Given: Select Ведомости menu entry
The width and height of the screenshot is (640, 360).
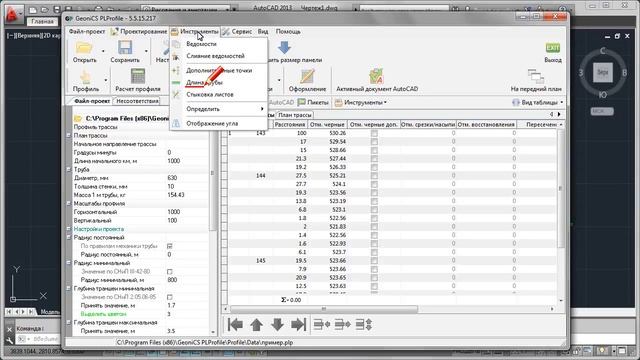Looking at the screenshot, I should point(219,44).
